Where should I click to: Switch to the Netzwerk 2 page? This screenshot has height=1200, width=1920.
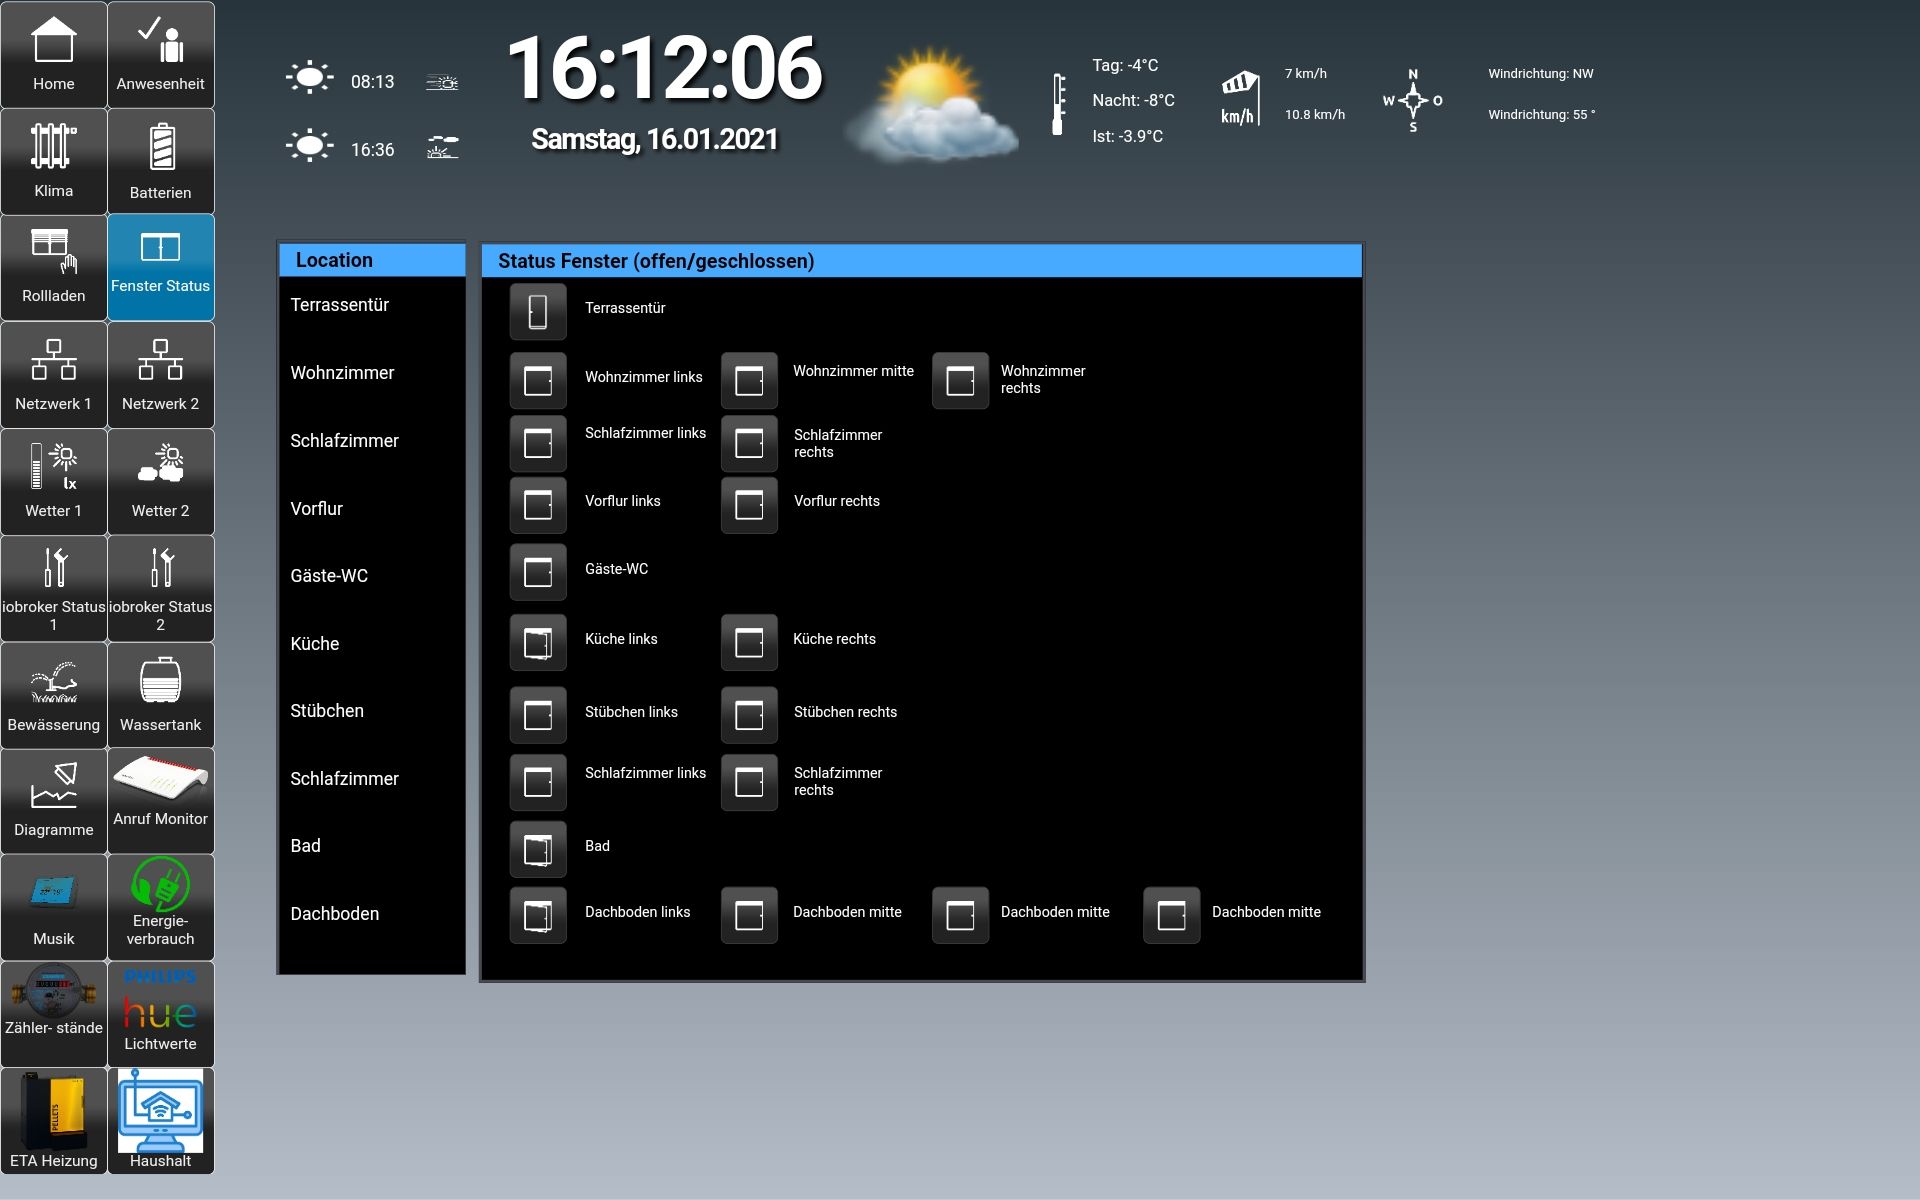(x=160, y=375)
